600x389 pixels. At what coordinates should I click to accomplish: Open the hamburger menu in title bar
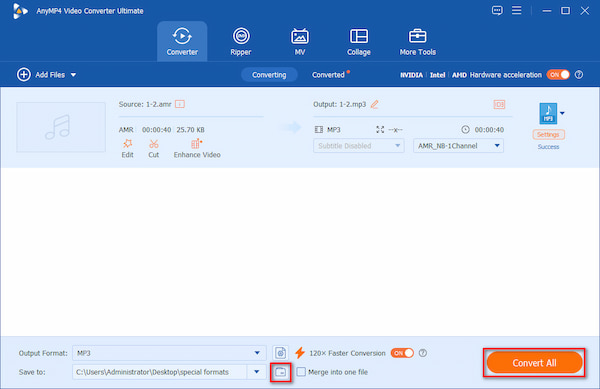point(517,10)
